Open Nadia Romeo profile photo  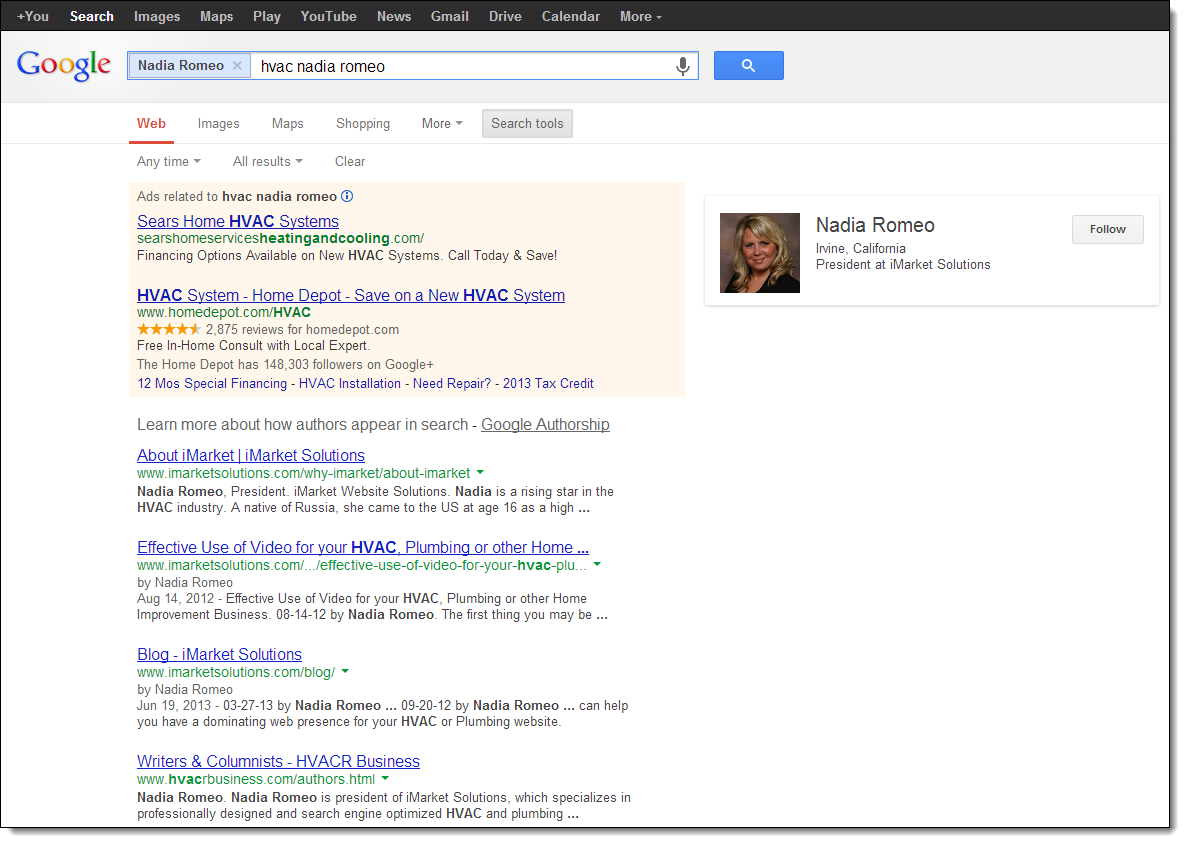760,253
